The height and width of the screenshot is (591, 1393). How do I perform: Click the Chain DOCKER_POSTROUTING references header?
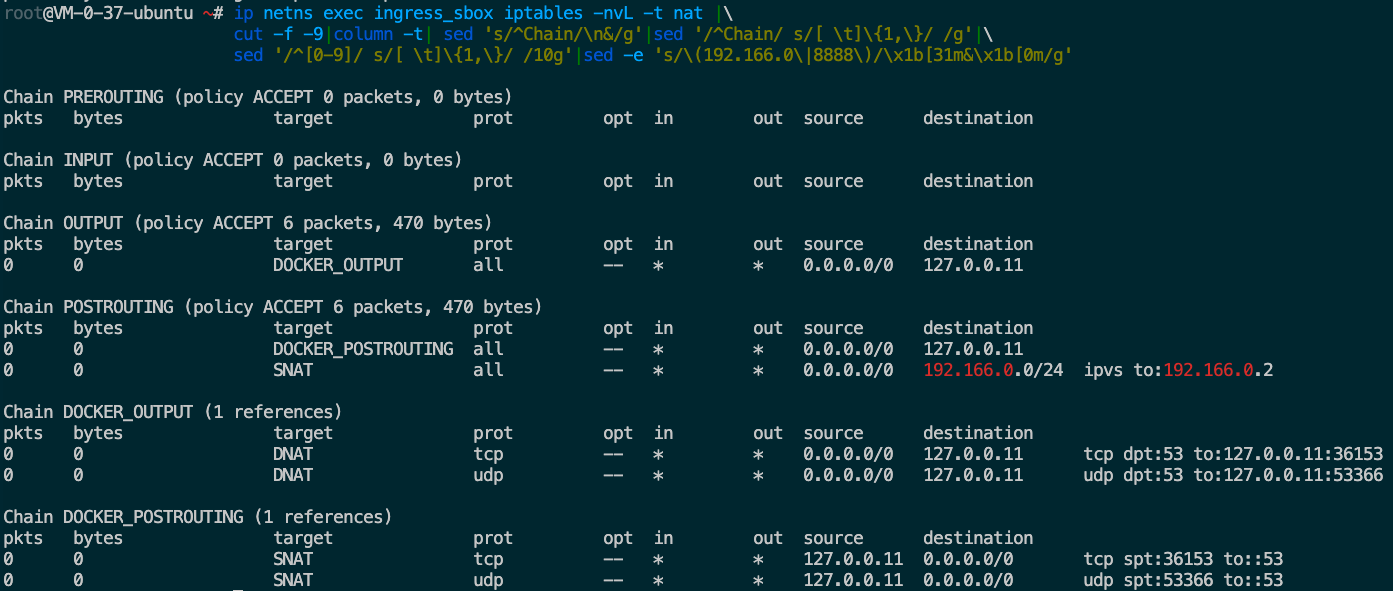coord(197,517)
